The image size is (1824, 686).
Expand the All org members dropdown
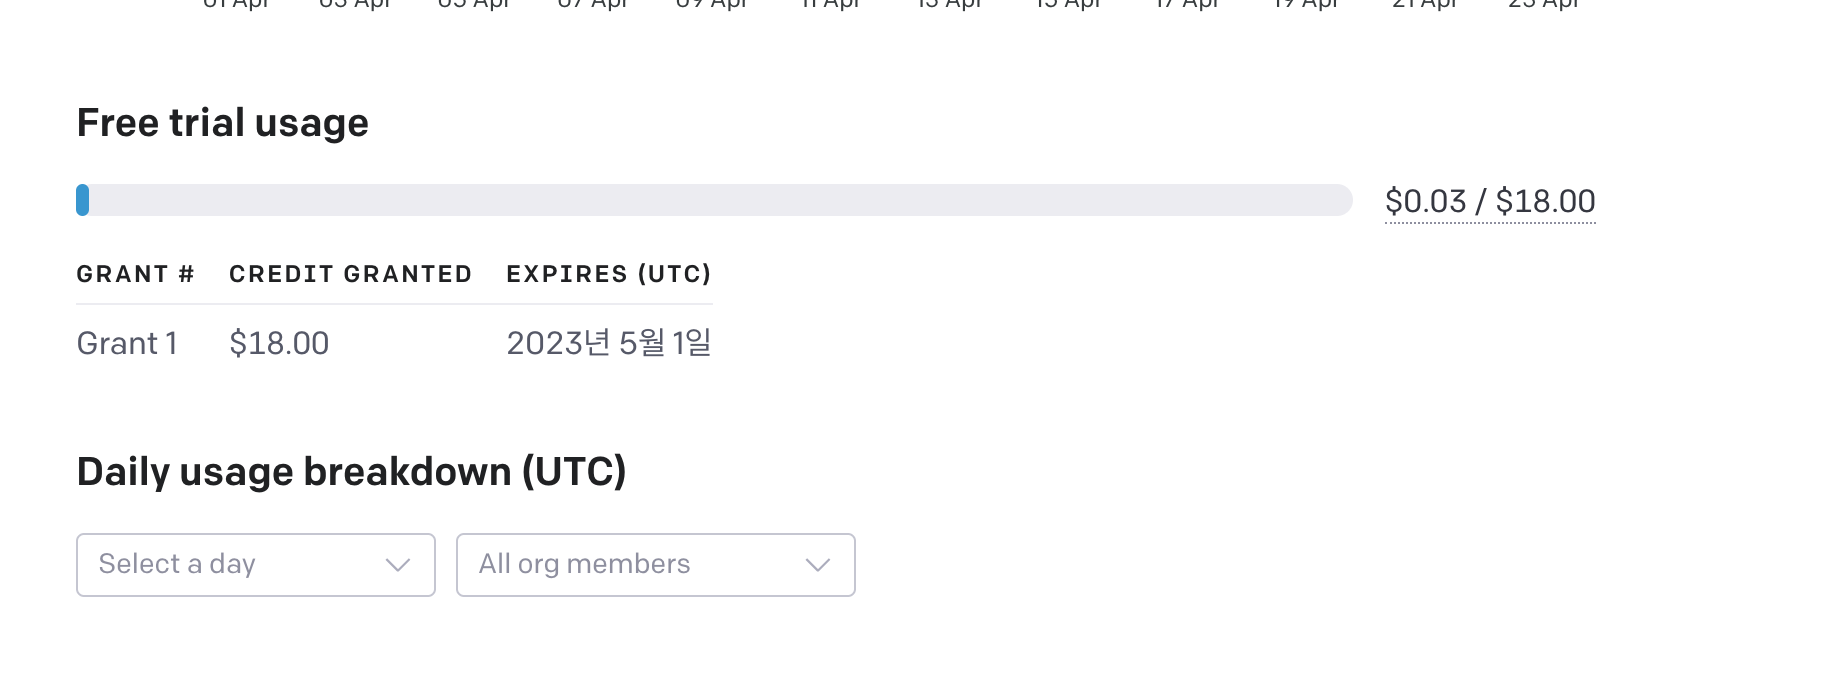655,565
